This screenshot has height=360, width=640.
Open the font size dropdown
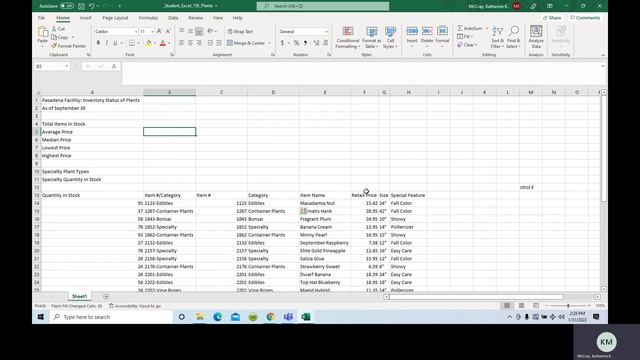pyautogui.click(x=152, y=31)
